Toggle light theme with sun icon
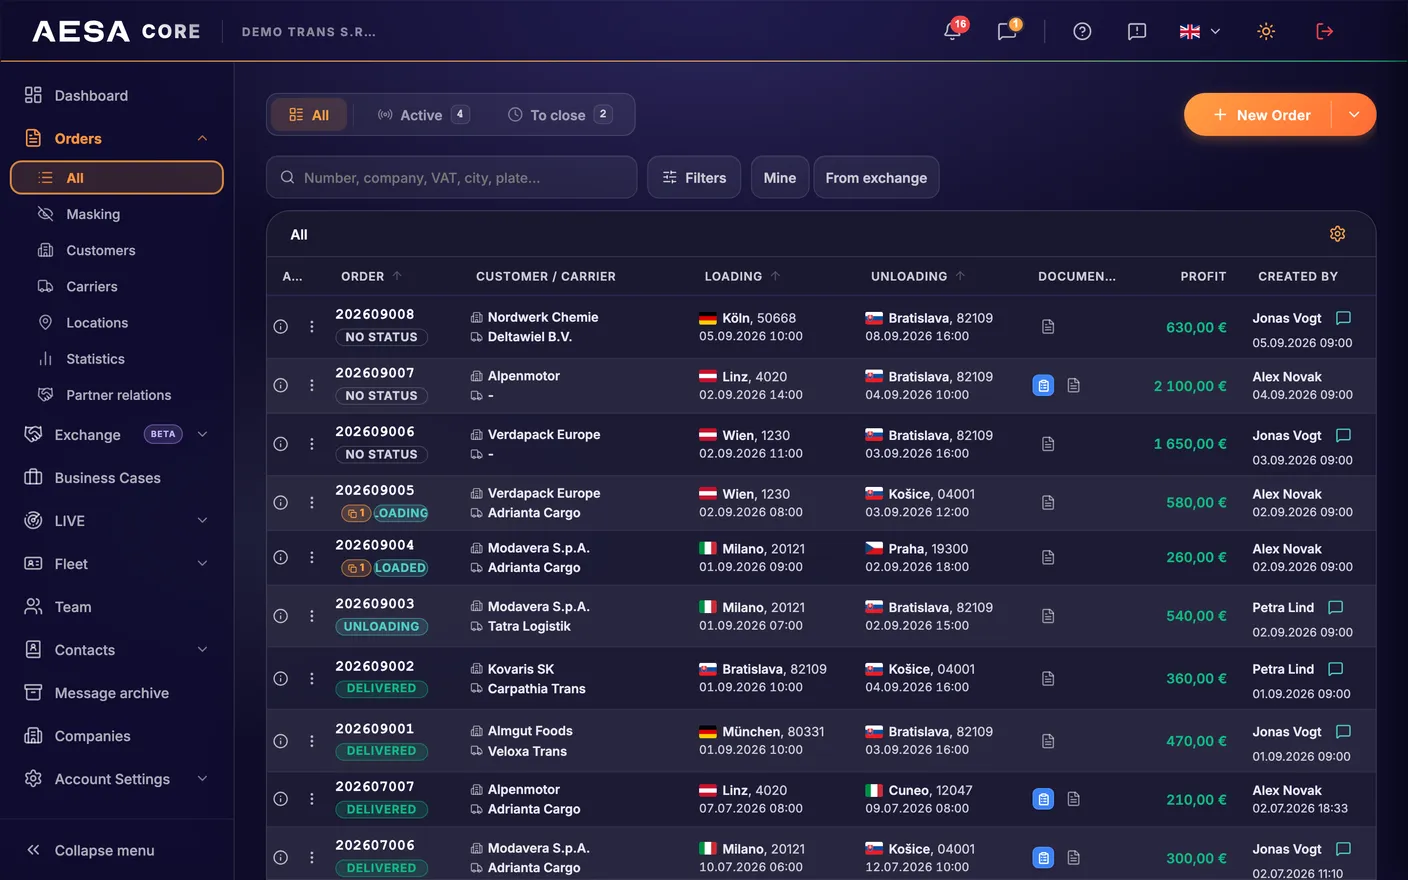Viewport: 1408px width, 880px height. [1266, 31]
